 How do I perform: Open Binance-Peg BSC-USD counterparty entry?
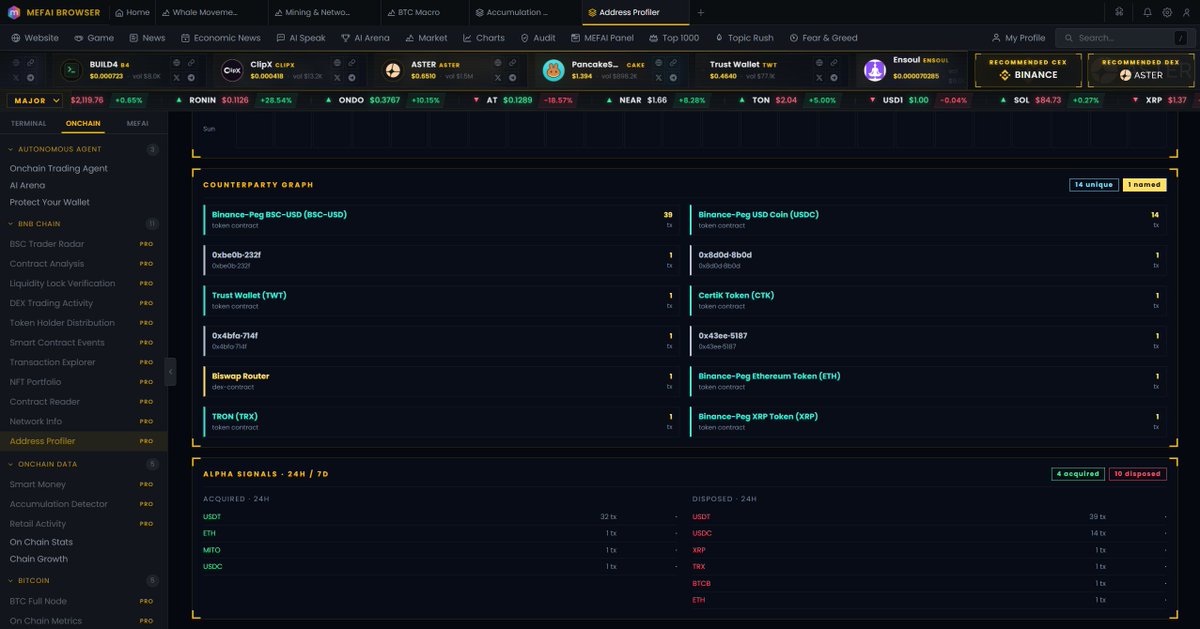click(441, 219)
